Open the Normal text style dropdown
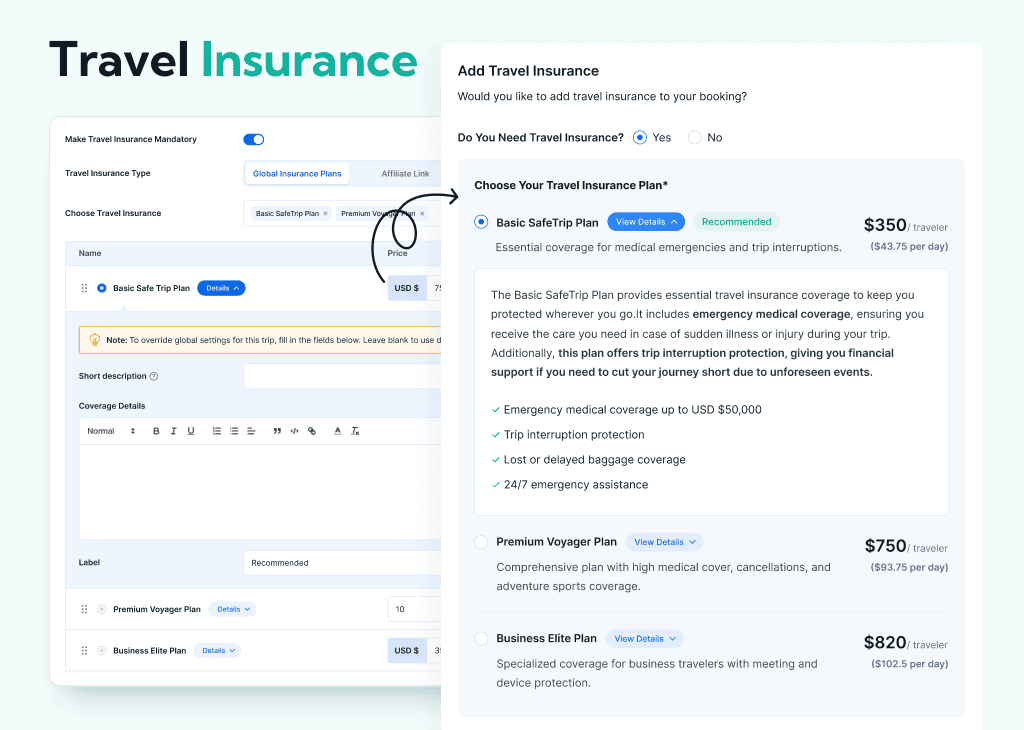The image size is (1024, 730). pyautogui.click(x=111, y=431)
